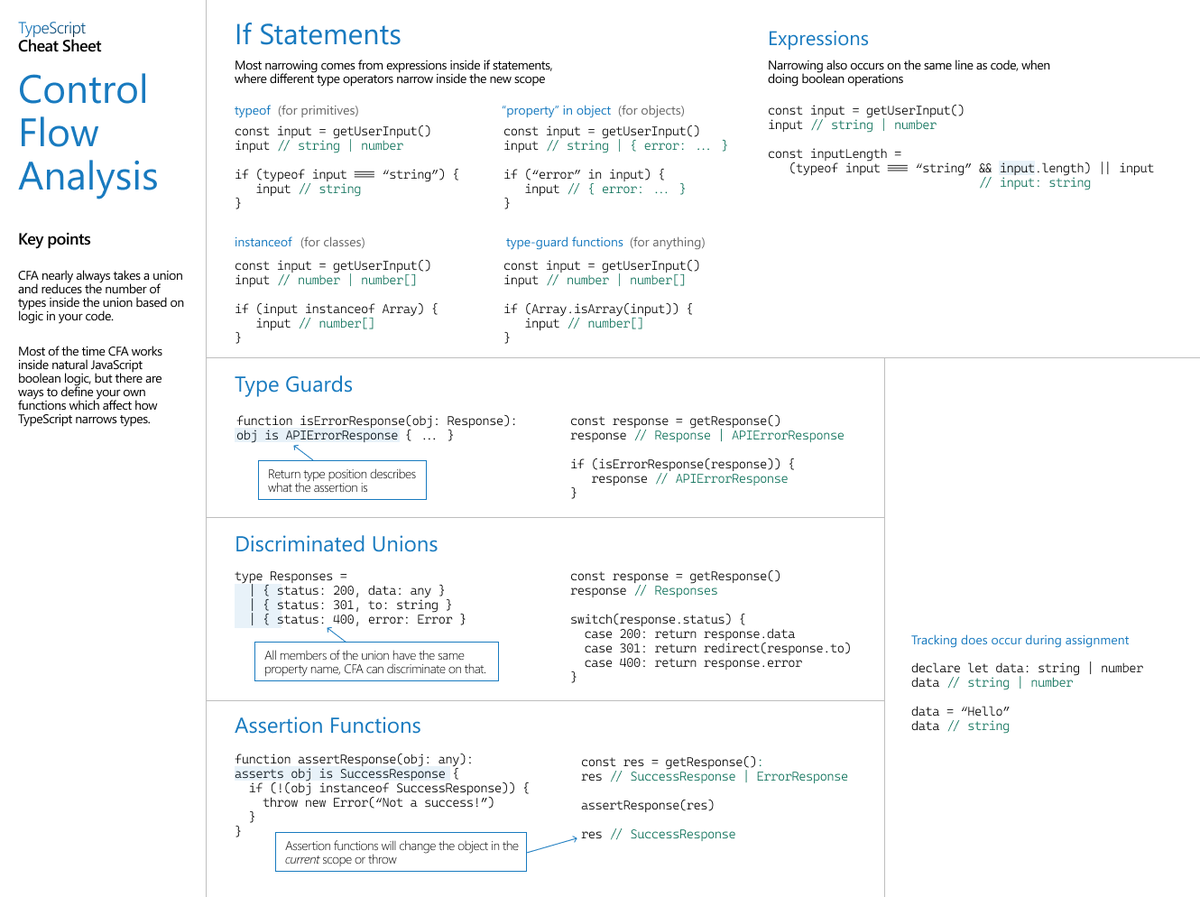Click the "If Statements" section heading
The height and width of the screenshot is (897, 1200).
pos(317,34)
